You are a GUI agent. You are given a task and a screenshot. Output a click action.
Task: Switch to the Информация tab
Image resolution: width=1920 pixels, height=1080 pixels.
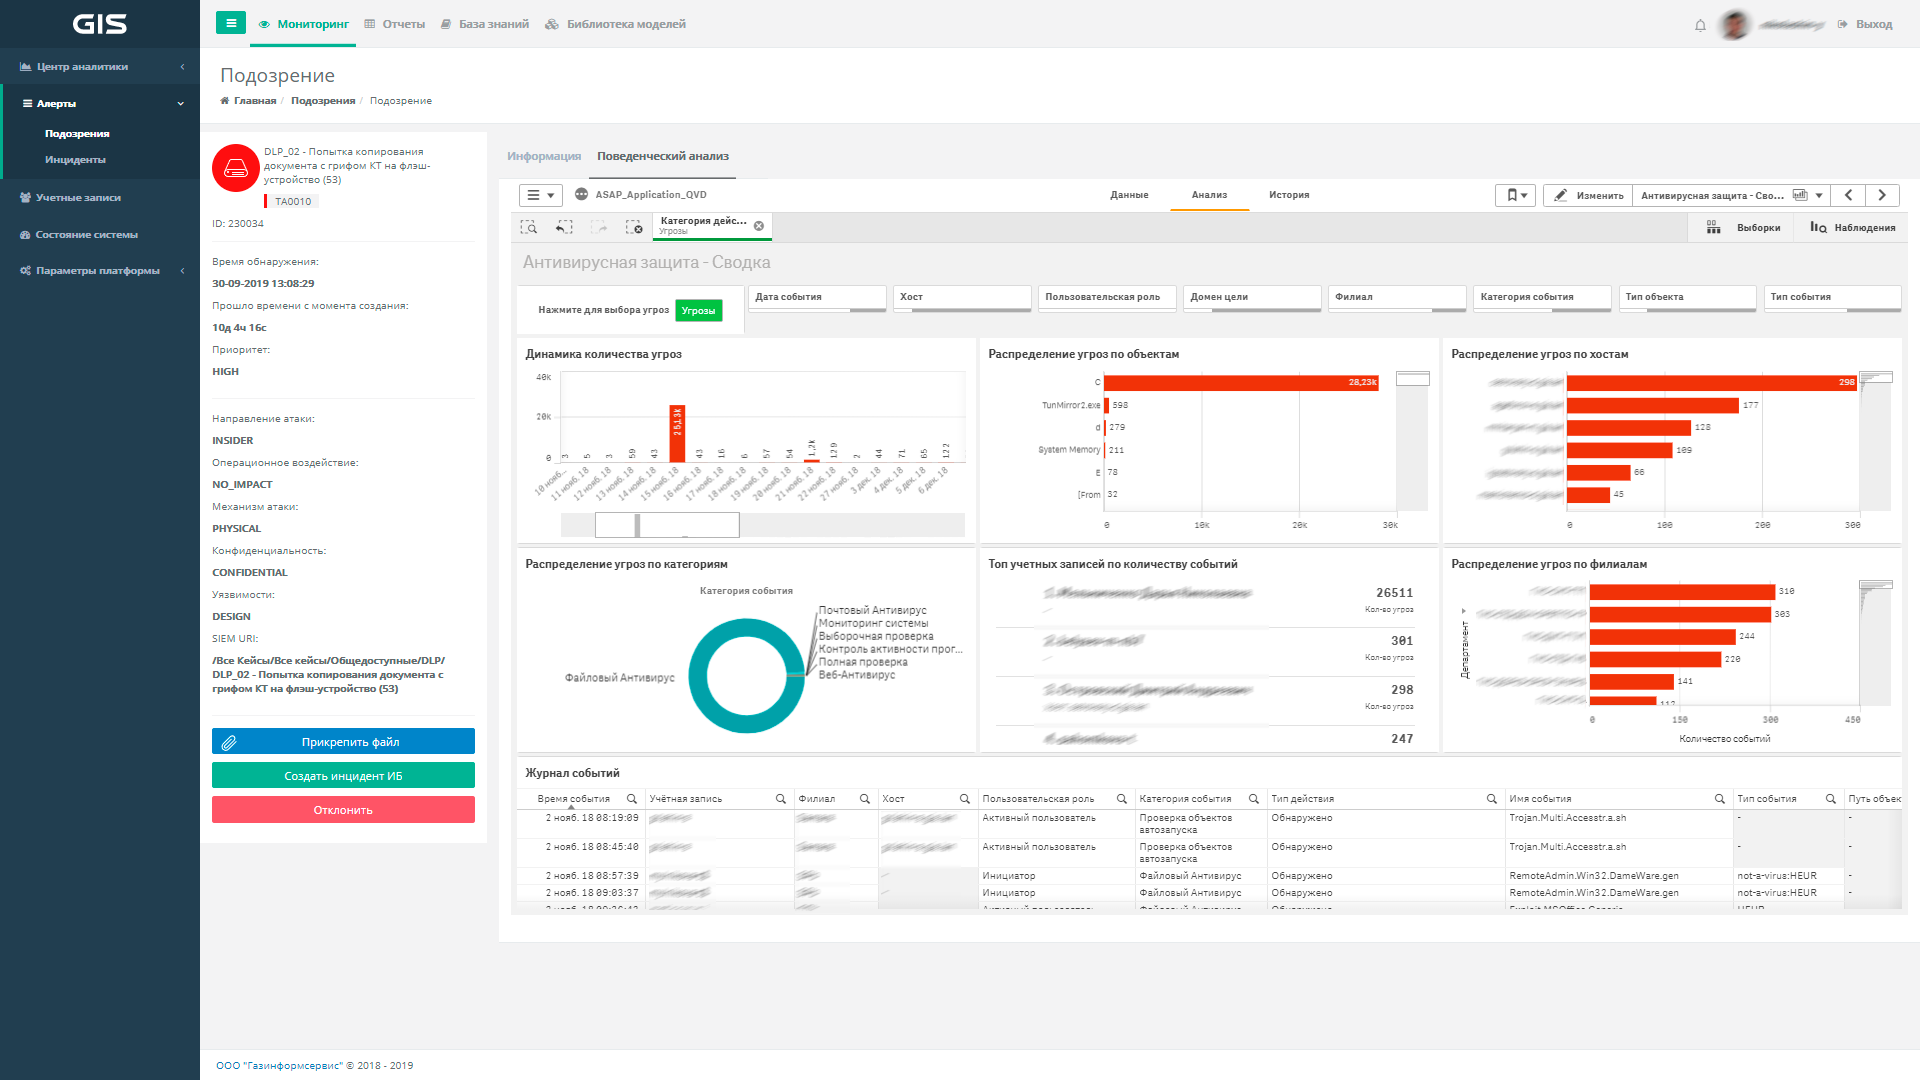click(543, 157)
